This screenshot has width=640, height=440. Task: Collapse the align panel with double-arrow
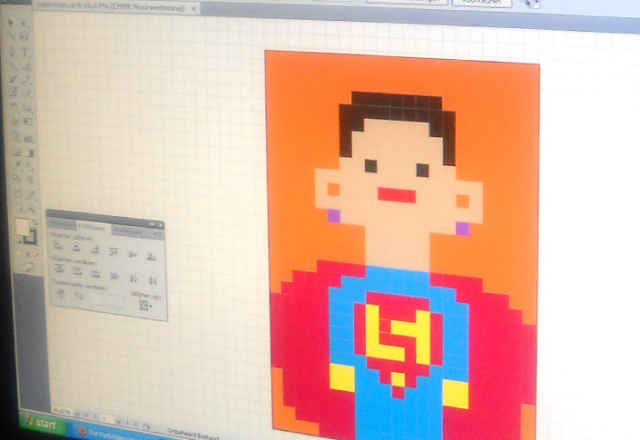click(151, 224)
